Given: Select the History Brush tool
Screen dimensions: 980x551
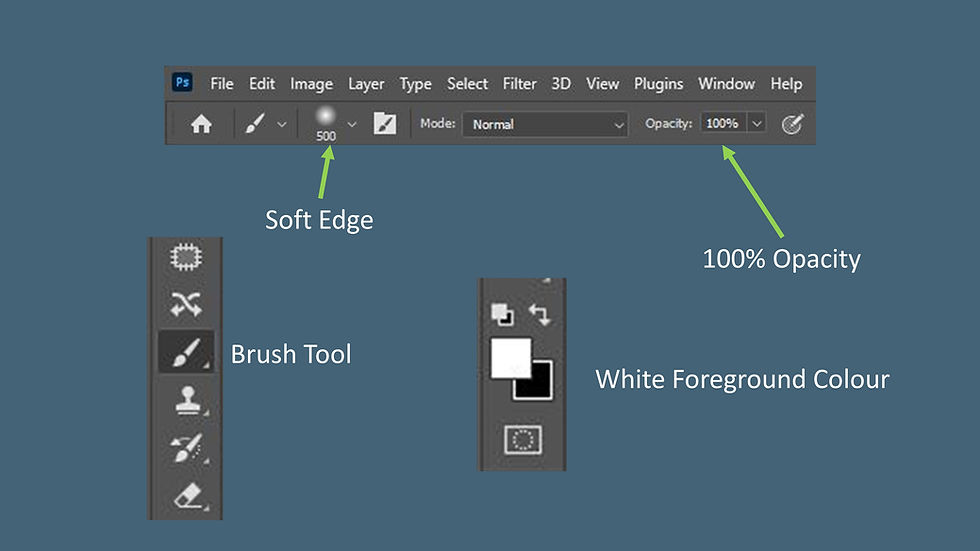Looking at the screenshot, I should click(187, 448).
